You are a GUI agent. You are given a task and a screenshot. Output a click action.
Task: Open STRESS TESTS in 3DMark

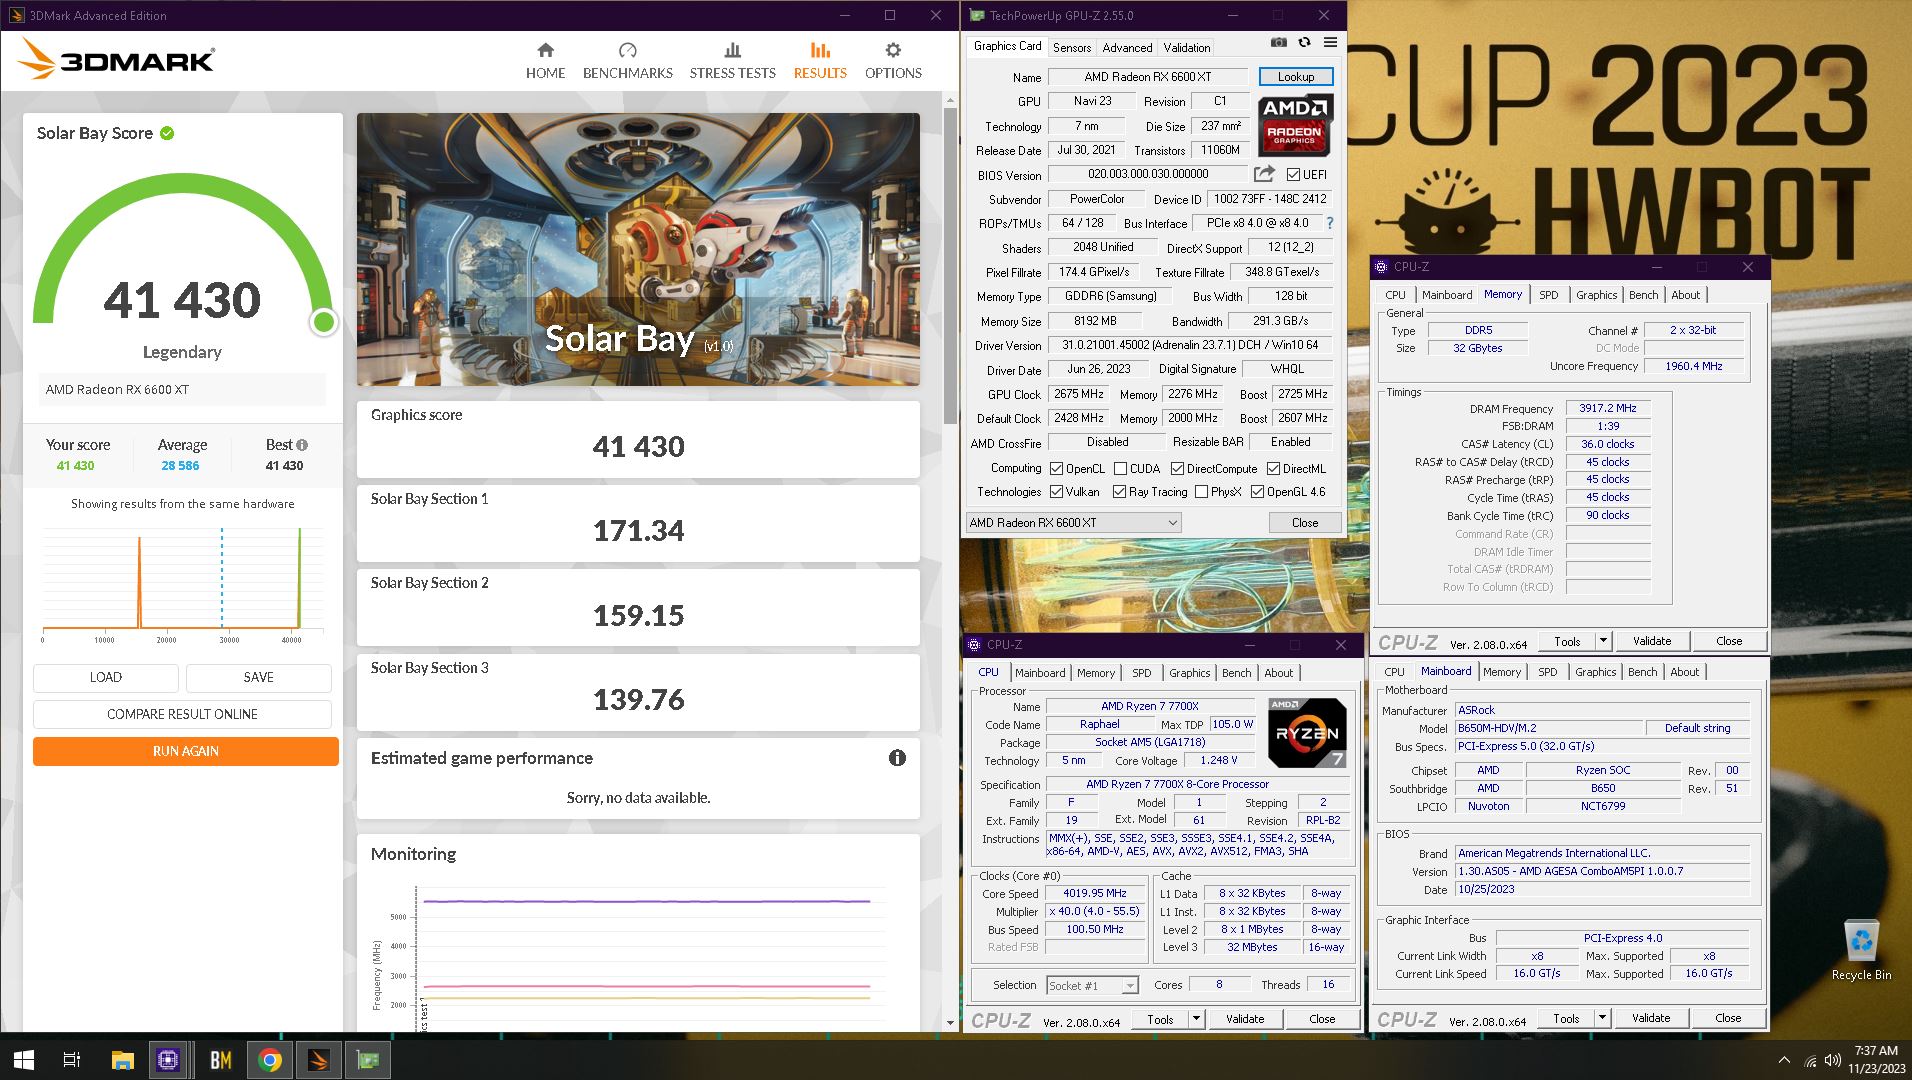pos(732,61)
